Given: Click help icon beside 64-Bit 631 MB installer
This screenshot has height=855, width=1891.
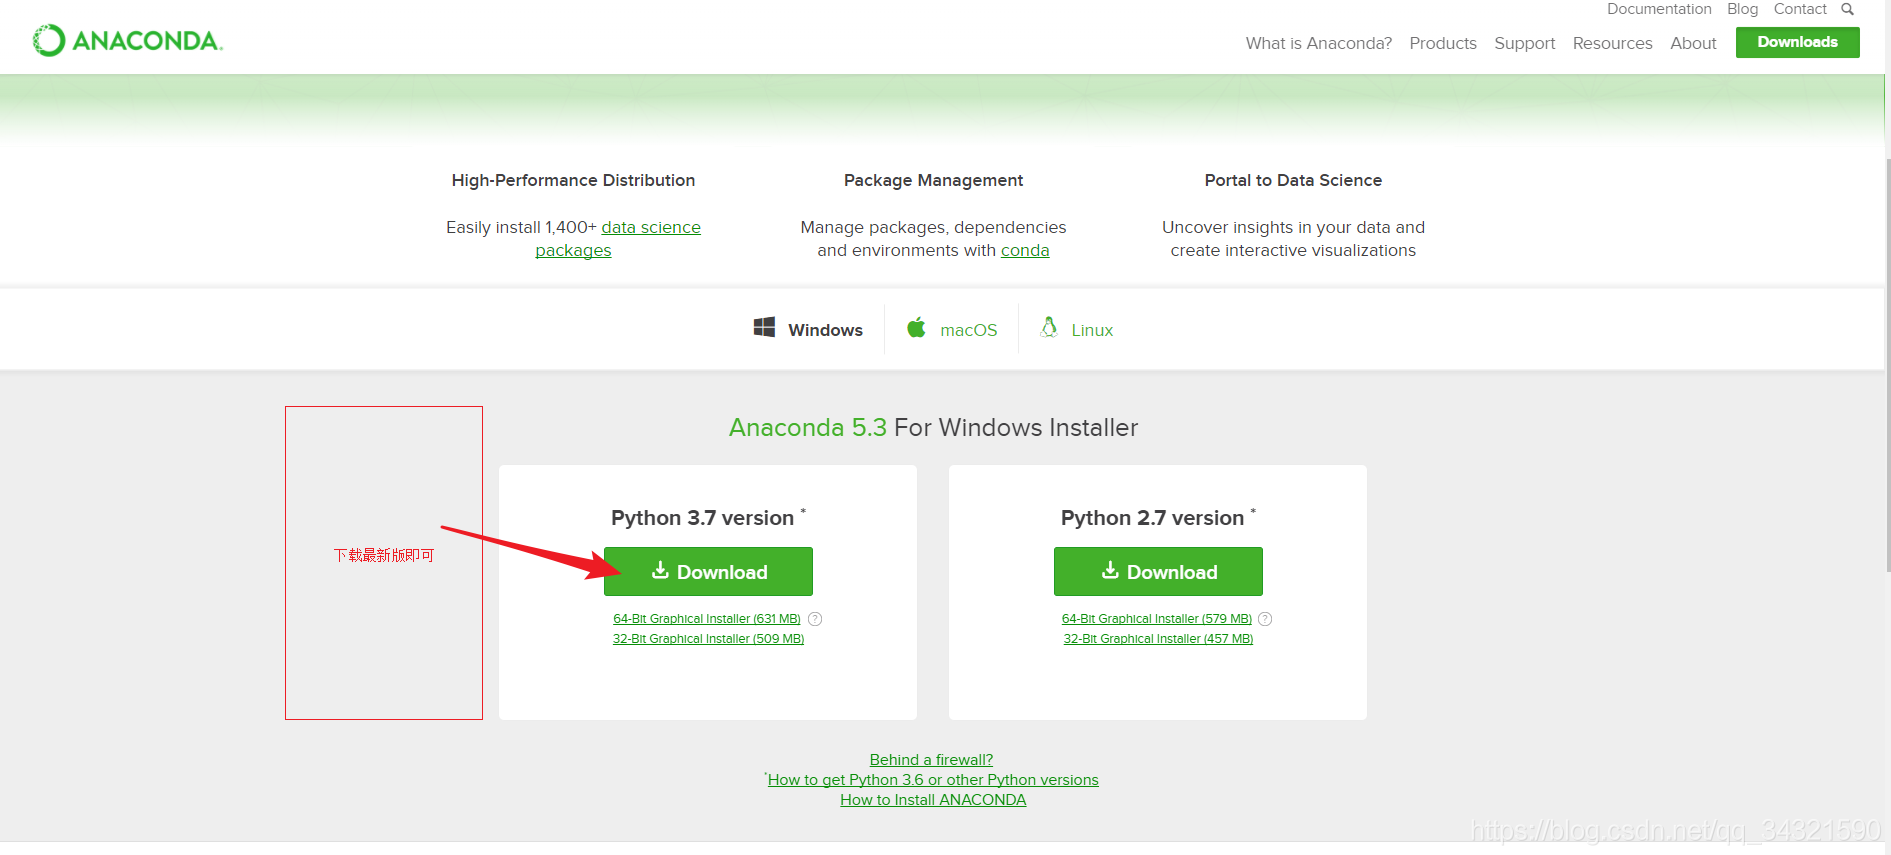Looking at the screenshot, I should point(815,619).
